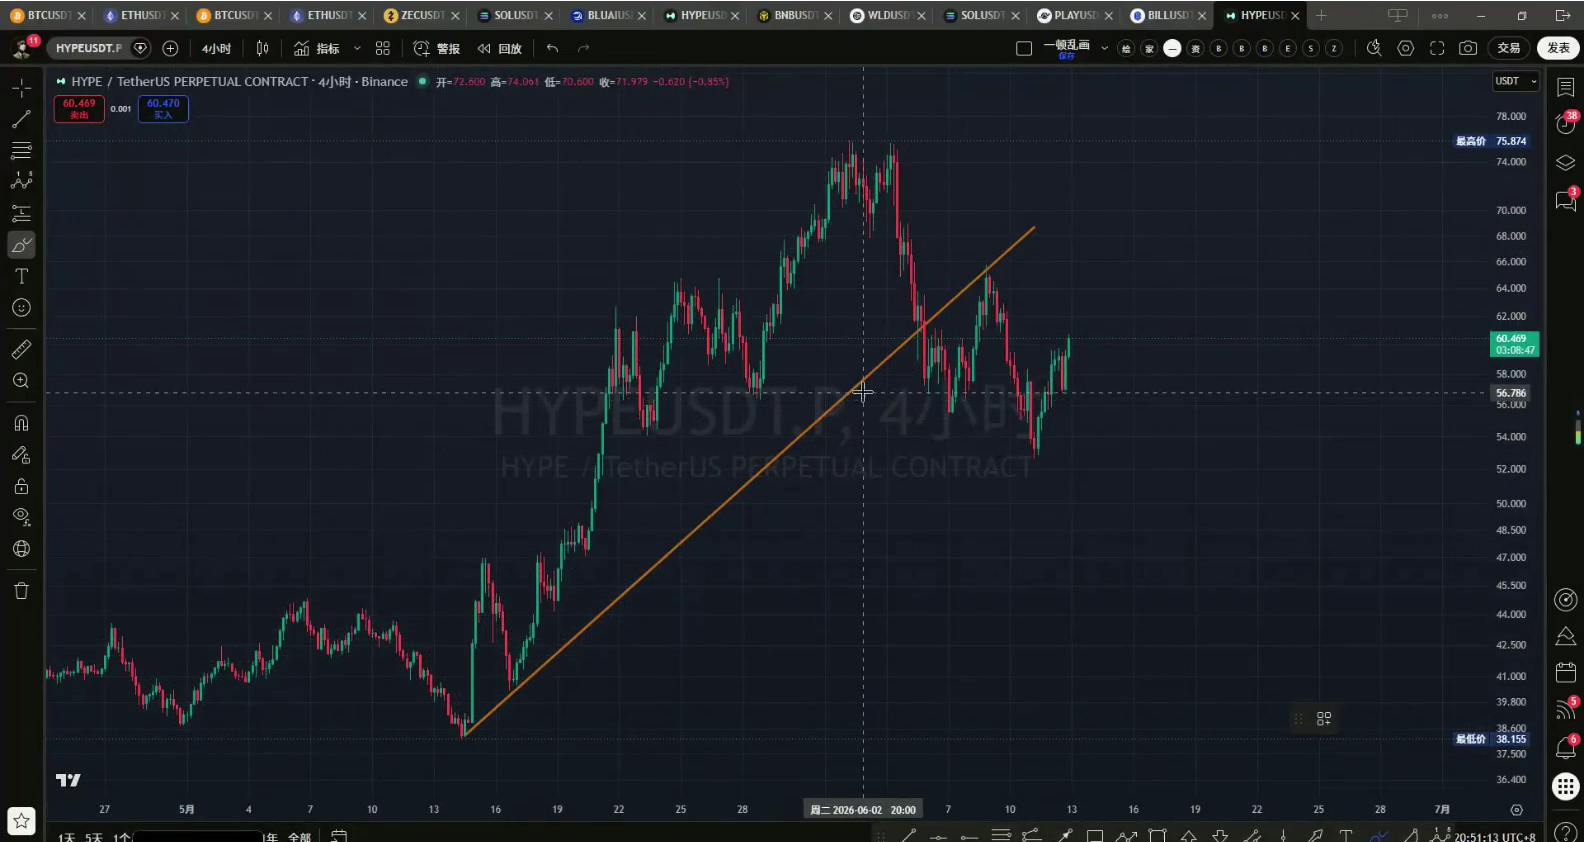Viewport: 1584px width, 842px height.
Task: Open go to date calendar icon
Action: pyautogui.click(x=339, y=836)
